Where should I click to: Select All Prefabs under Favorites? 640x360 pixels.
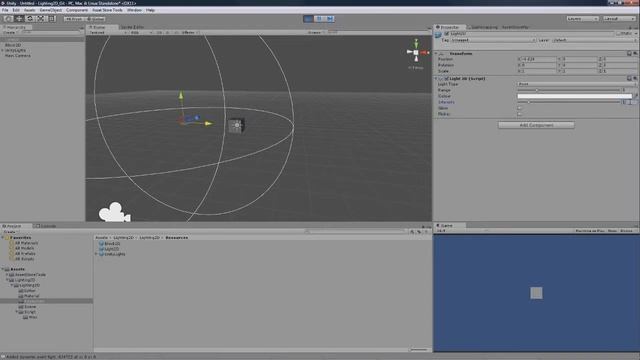[25, 253]
